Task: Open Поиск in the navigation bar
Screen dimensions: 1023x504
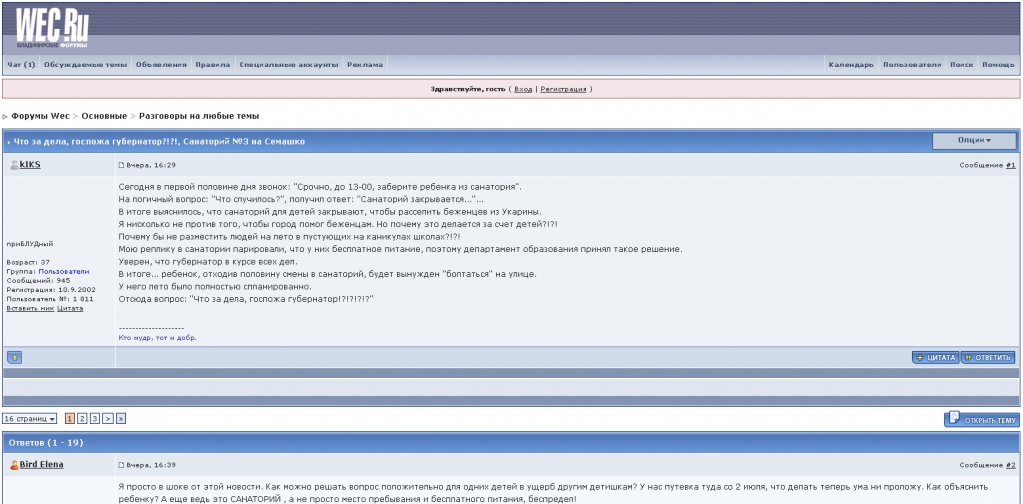Action: (962, 65)
